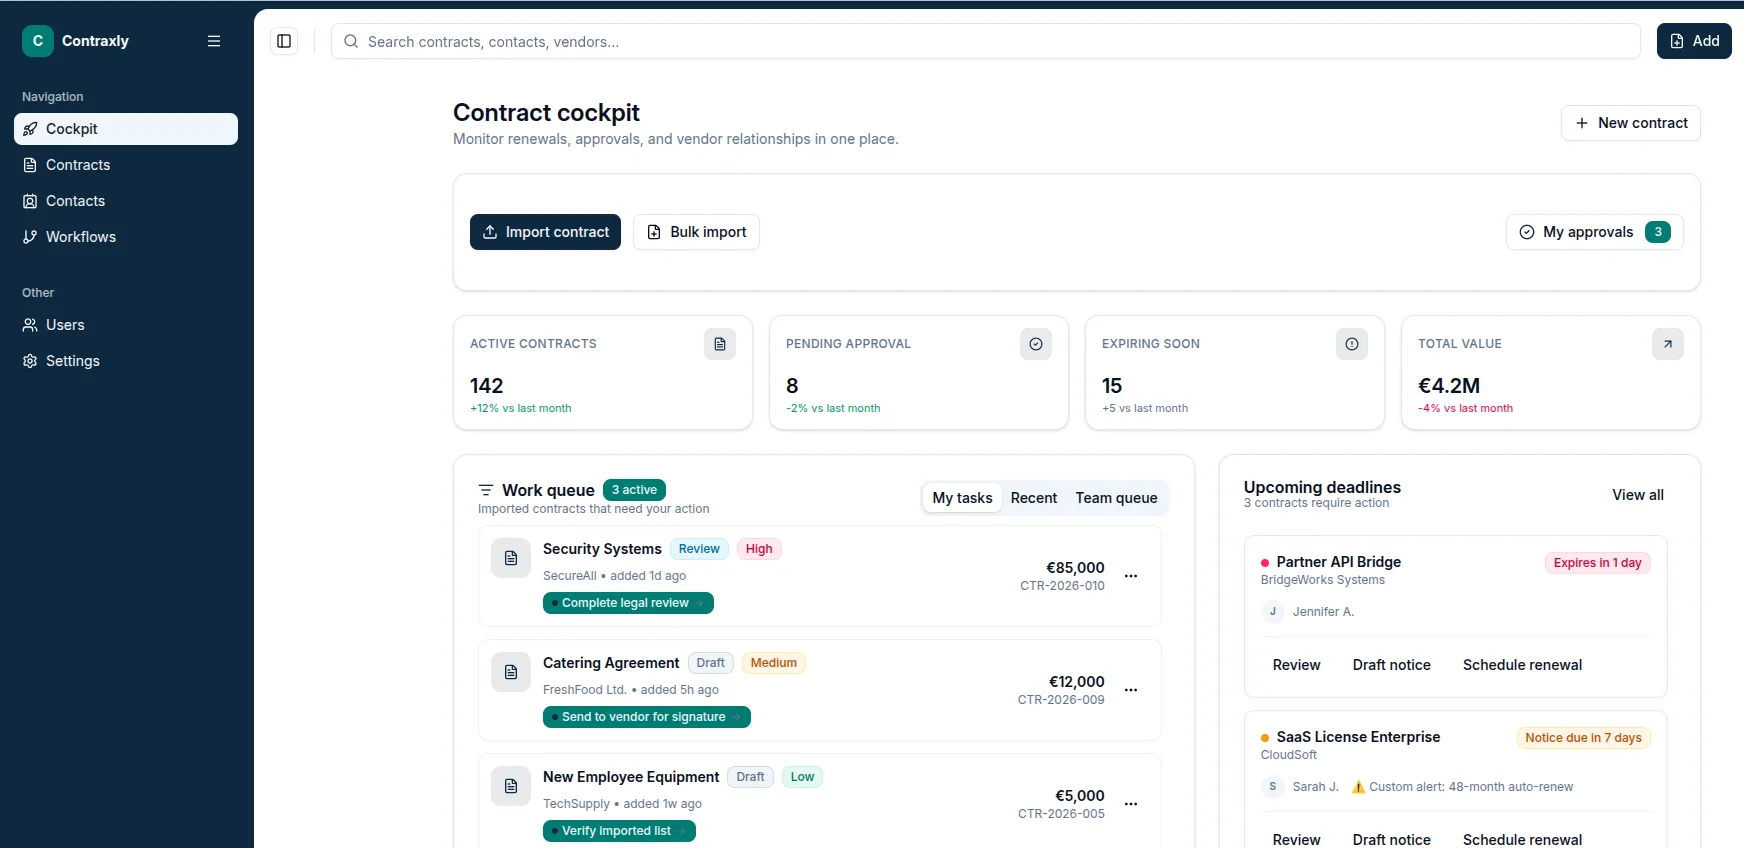Screen dimensions: 1744x848
Task: Click Draft notice for SaaS License Enterprise
Action: [1391, 840]
